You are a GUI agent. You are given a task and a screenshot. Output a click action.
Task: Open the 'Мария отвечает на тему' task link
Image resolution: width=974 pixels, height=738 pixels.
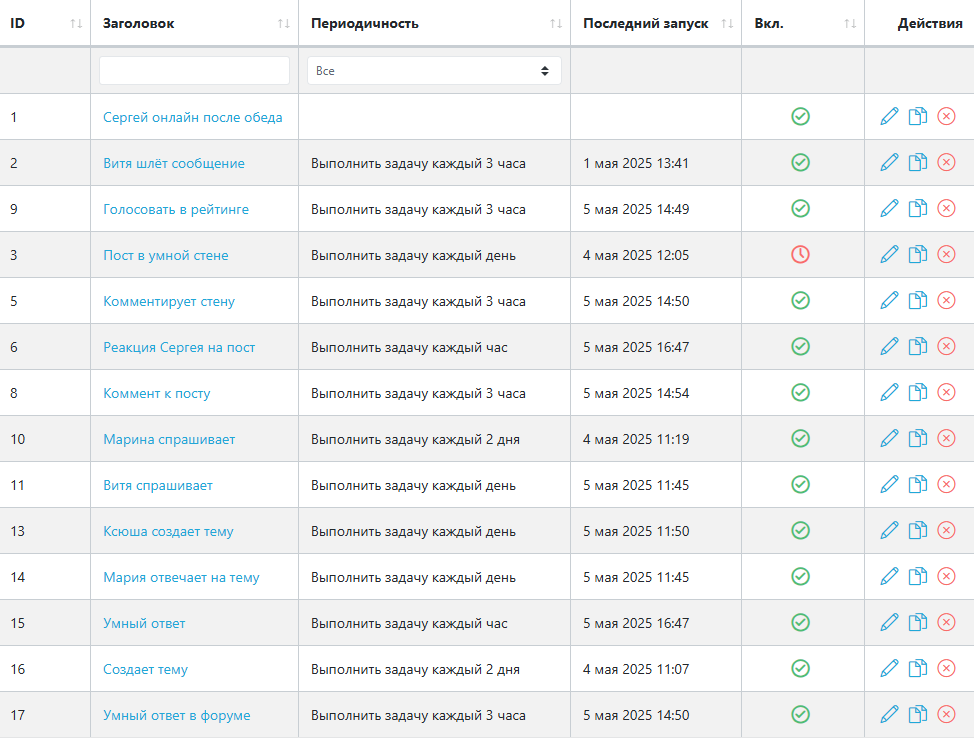pyautogui.click(x=181, y=577)
